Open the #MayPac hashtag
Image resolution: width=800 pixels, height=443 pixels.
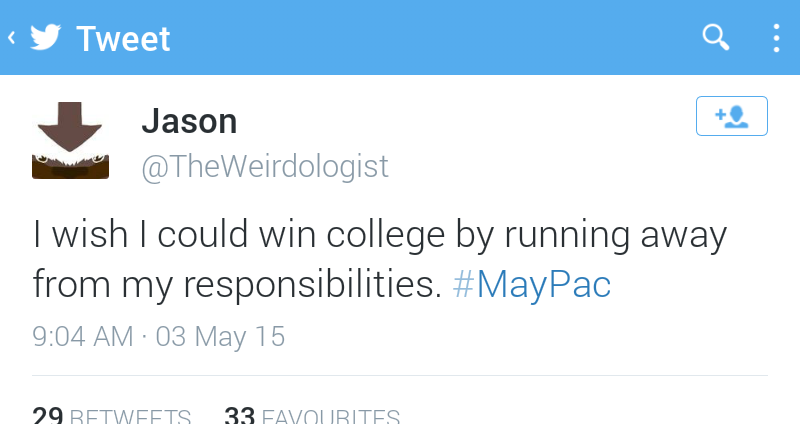point(532,284)
